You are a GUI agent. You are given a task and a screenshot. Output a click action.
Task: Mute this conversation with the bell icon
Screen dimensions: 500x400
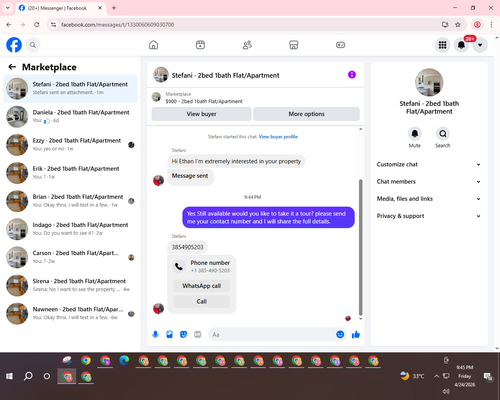pos(415,134)
